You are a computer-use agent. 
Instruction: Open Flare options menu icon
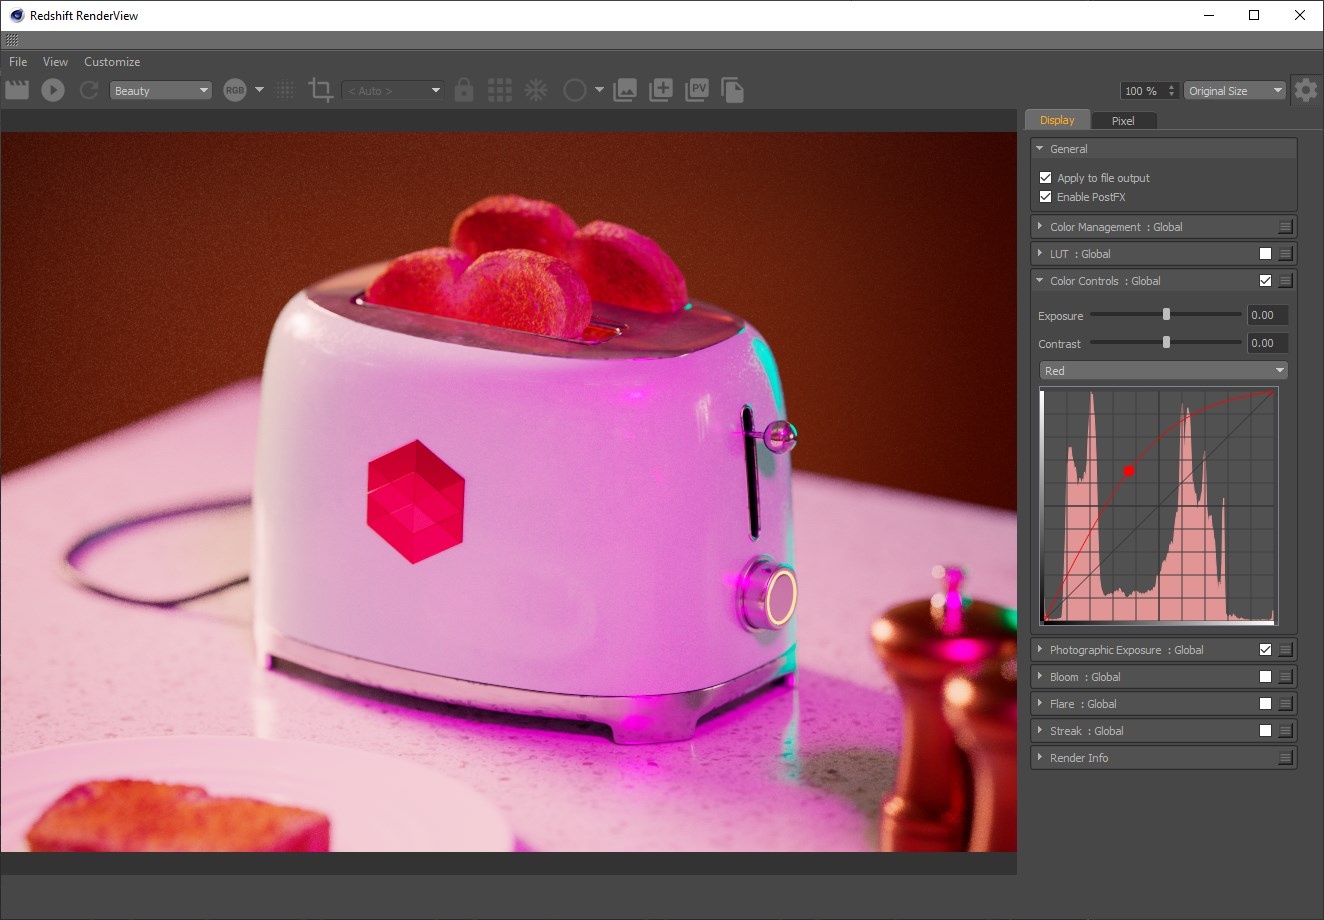1286,704
